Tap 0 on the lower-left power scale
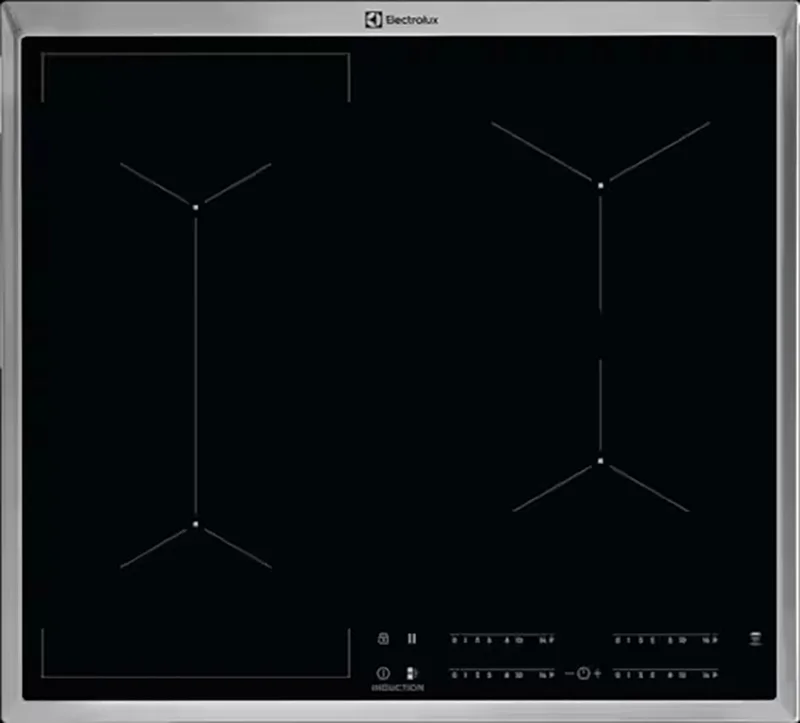800x723 pixels. [x=452, y=673]
